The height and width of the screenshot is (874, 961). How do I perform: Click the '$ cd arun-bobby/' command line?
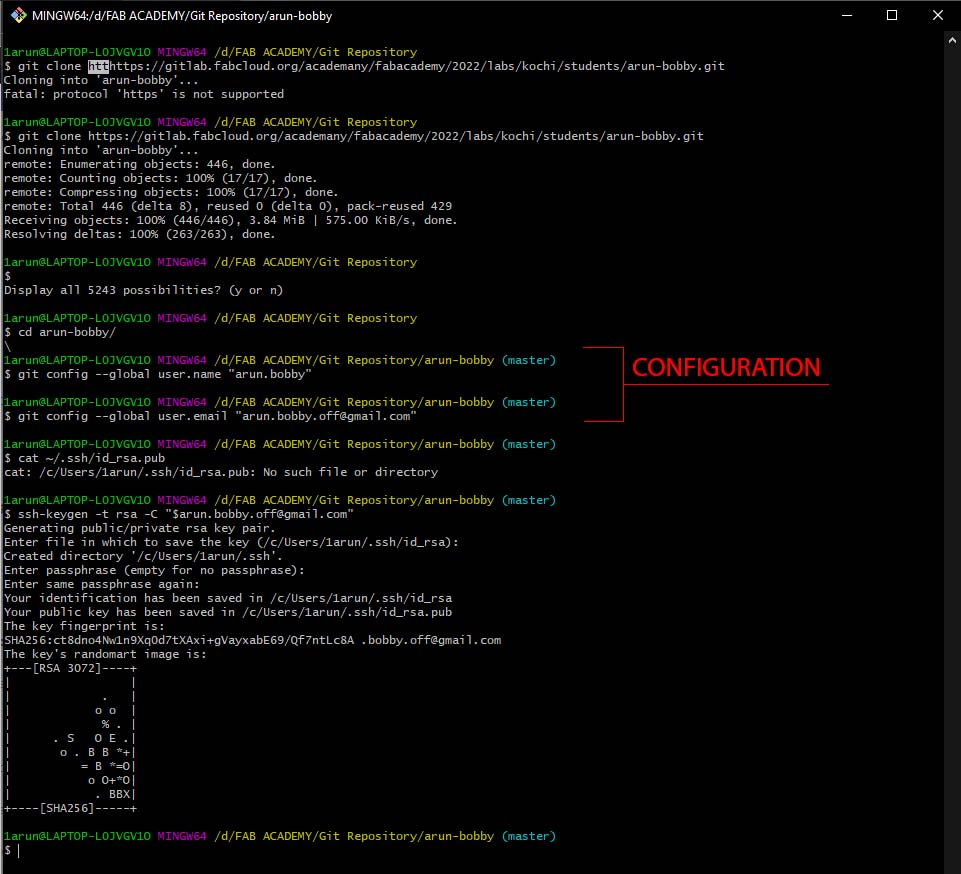click(x=60, y=332)
